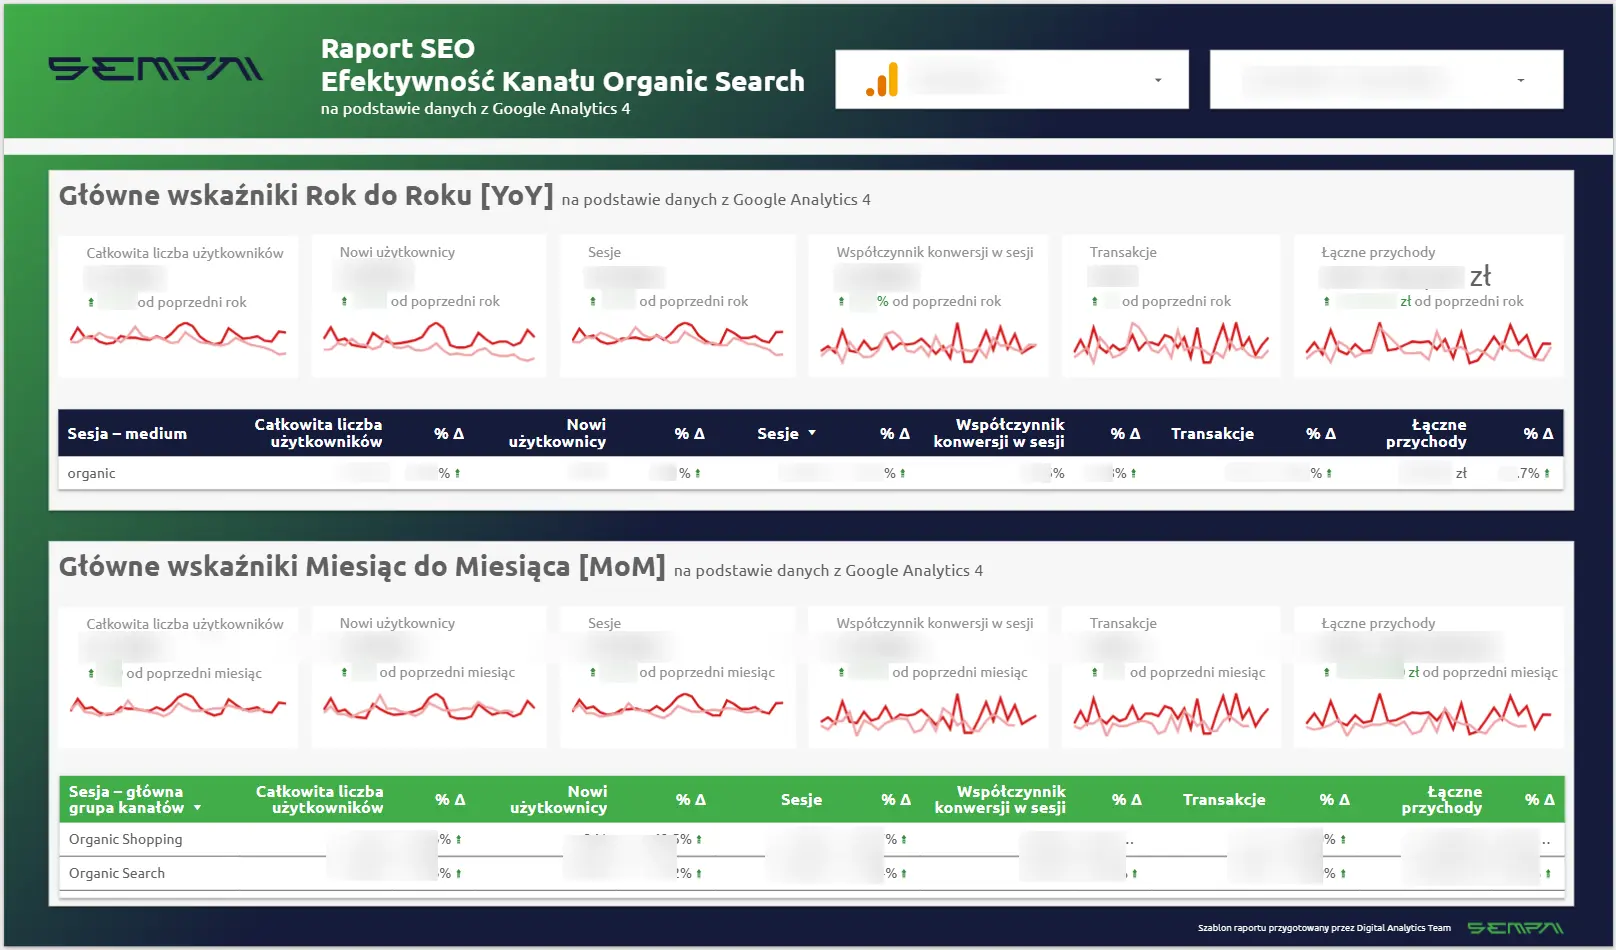Click the YoY Całkowita liczba użytkowników sparkline chart
Screen dimensions: 1616x950
pyautogui.click(x=178, y=339)
